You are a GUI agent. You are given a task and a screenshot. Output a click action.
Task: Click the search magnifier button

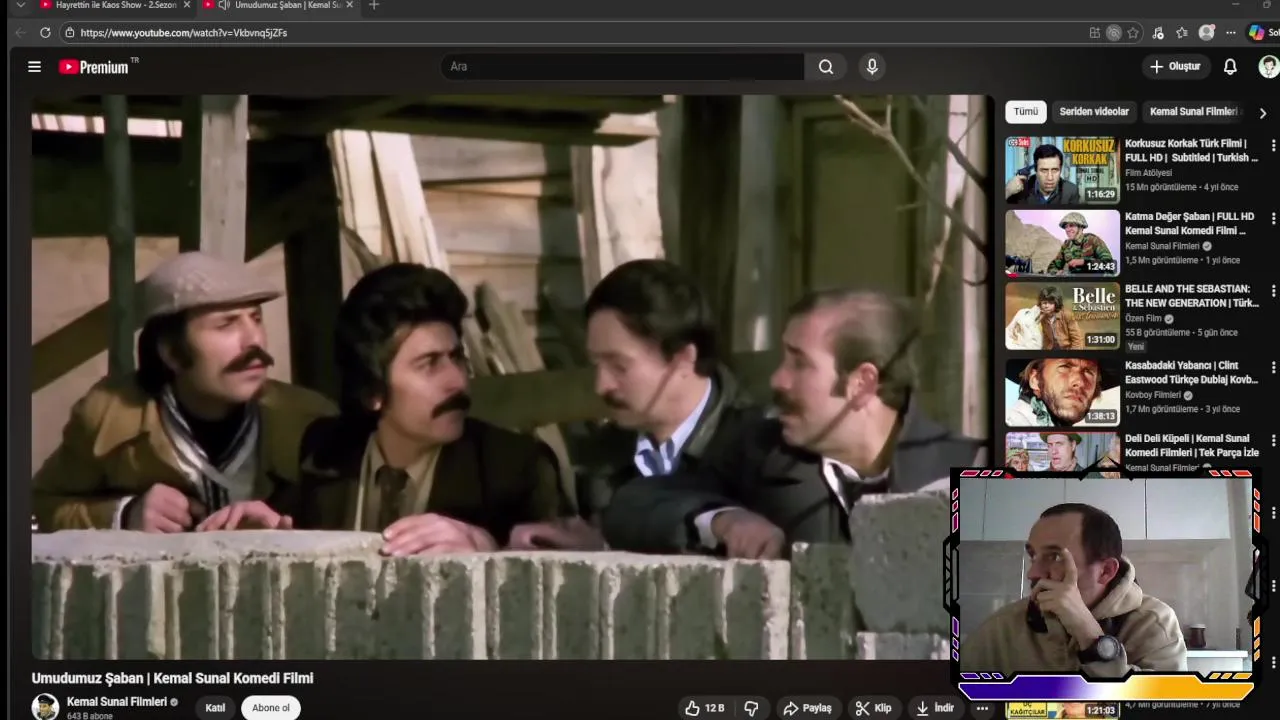(826, 67)
